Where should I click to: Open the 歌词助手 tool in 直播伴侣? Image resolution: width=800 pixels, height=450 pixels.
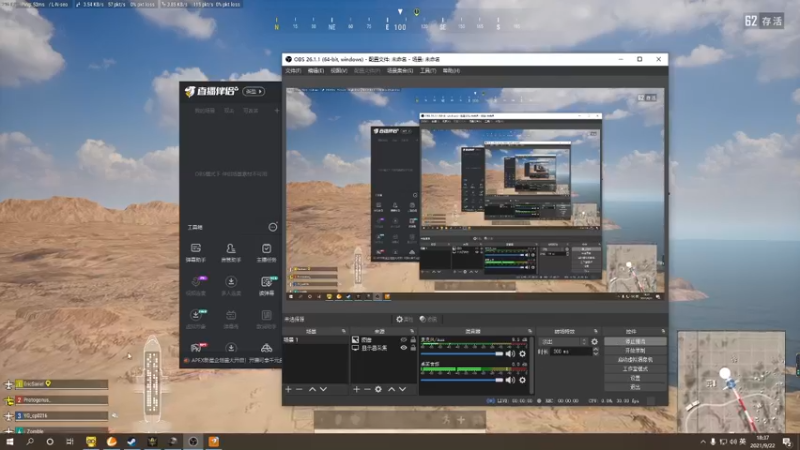(x=266, y=319)
